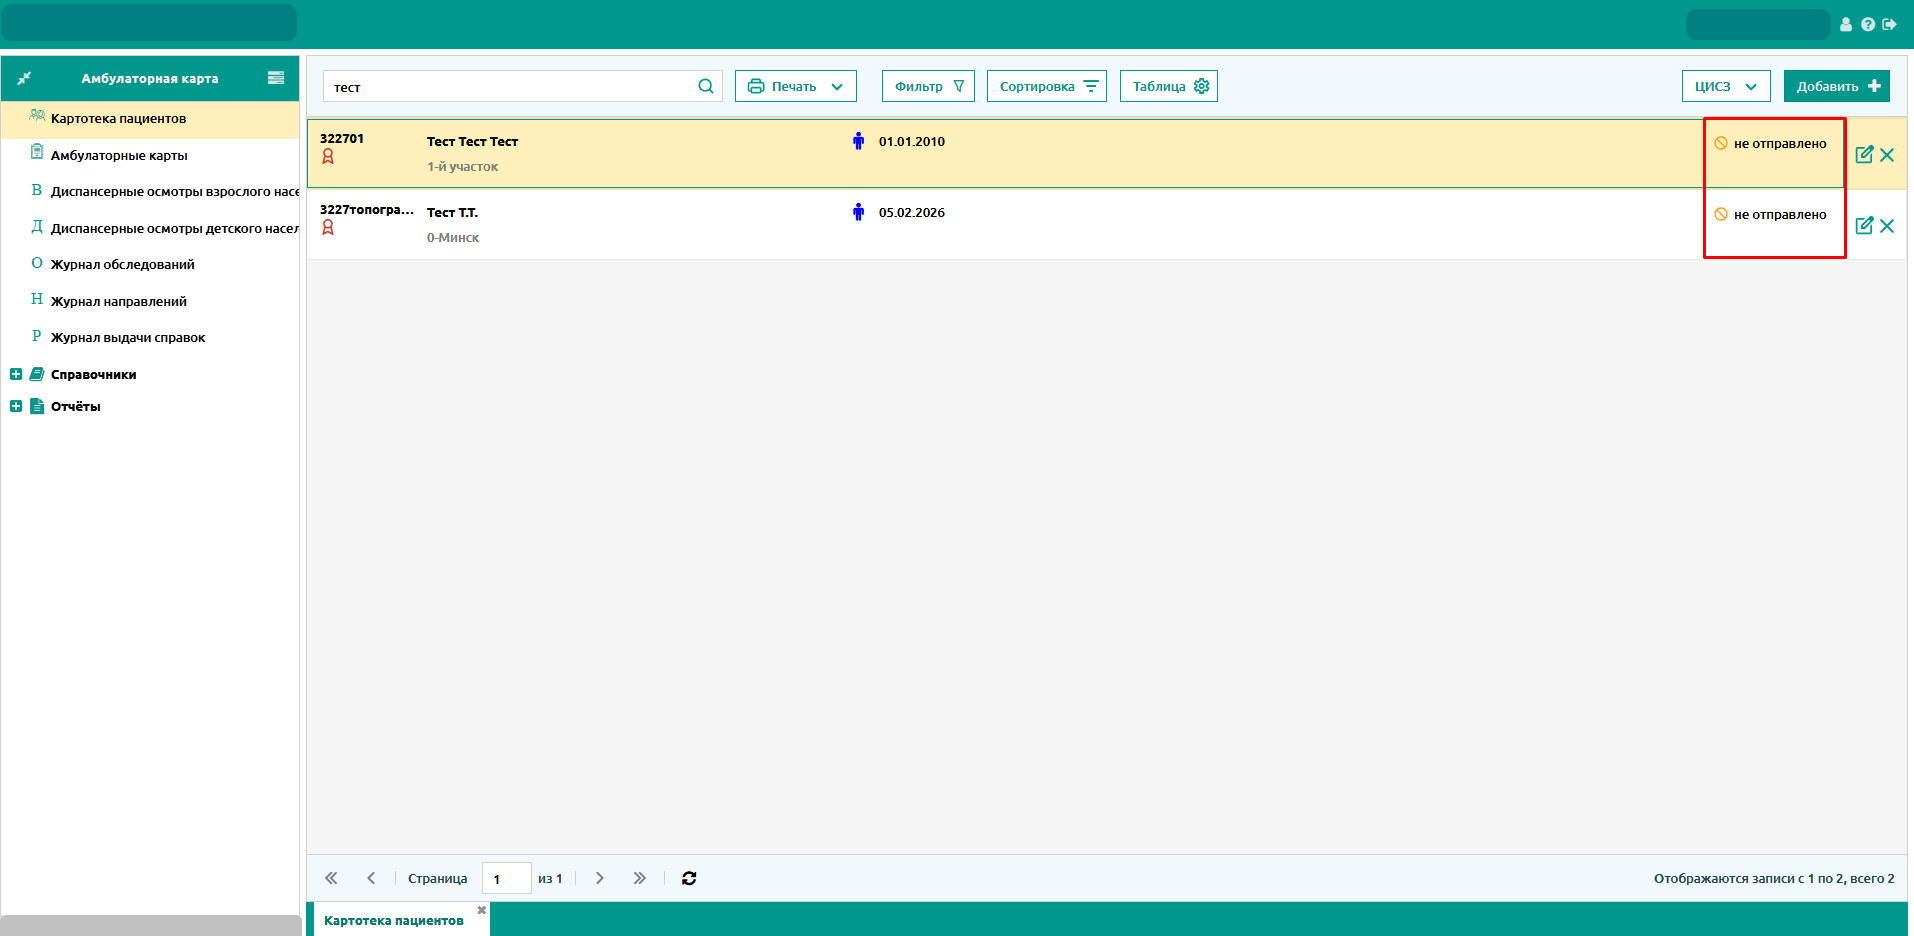Open the help question mark icon
Viewport: 1914px width, 936px height.
click(x=1868, y=25)
